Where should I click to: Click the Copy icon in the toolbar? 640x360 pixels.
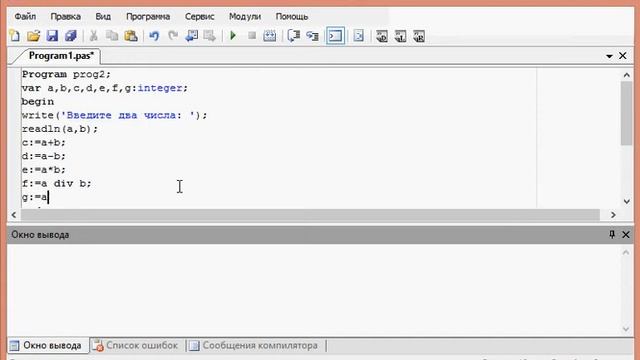coord(112,36)
